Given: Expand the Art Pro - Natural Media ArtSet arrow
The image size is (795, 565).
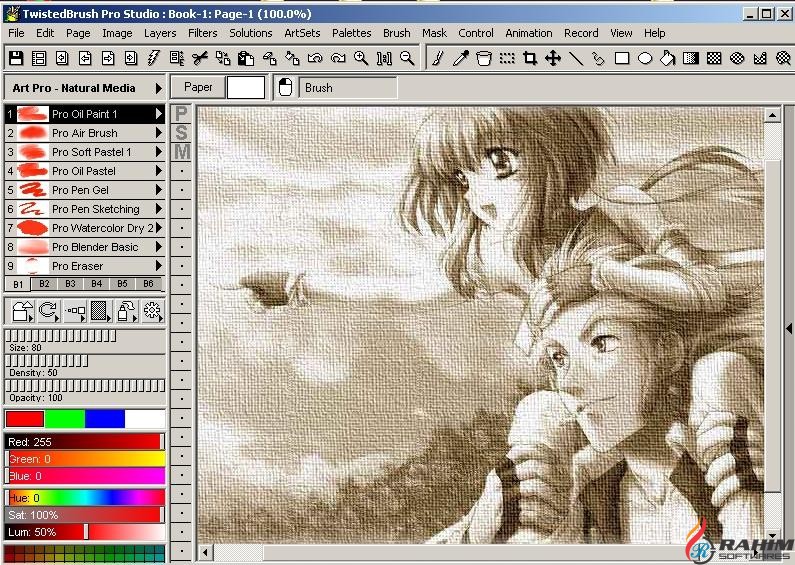Looking at the screenshot, I should click(159, 88).
